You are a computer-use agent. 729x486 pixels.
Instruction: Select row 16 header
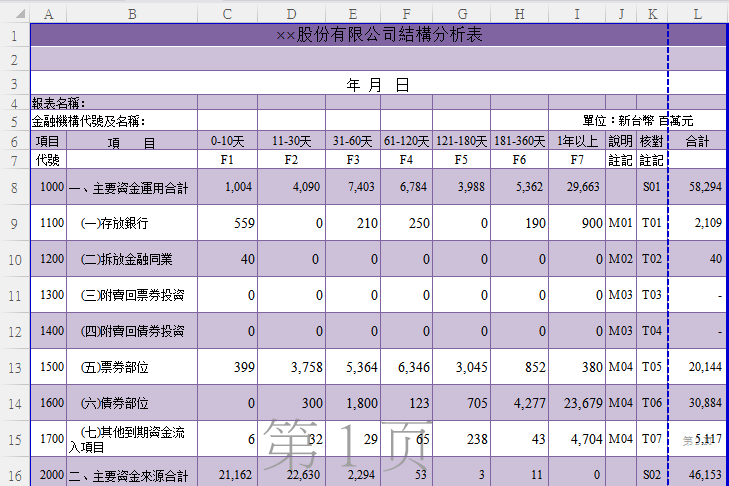pyautogui.click(x=14, y=475)
